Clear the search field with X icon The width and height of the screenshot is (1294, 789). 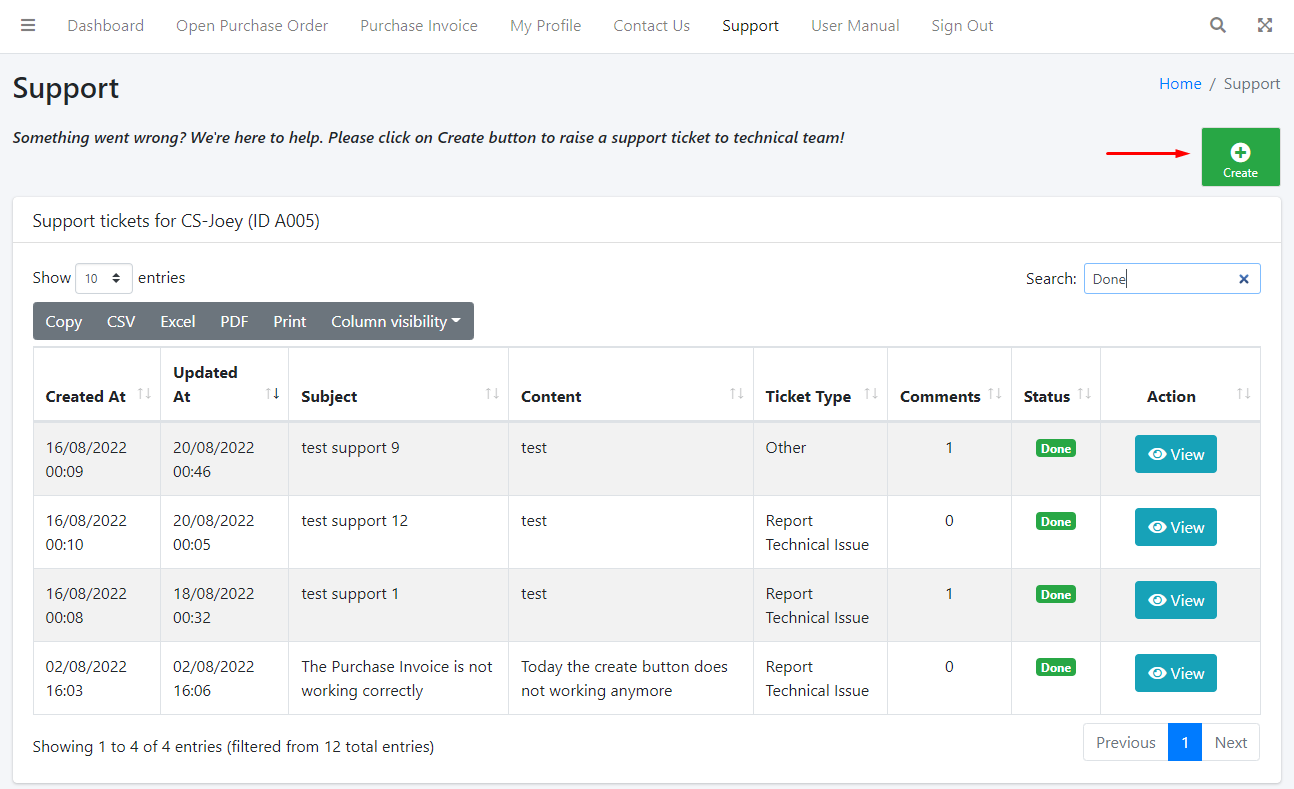pos(1244,279)
